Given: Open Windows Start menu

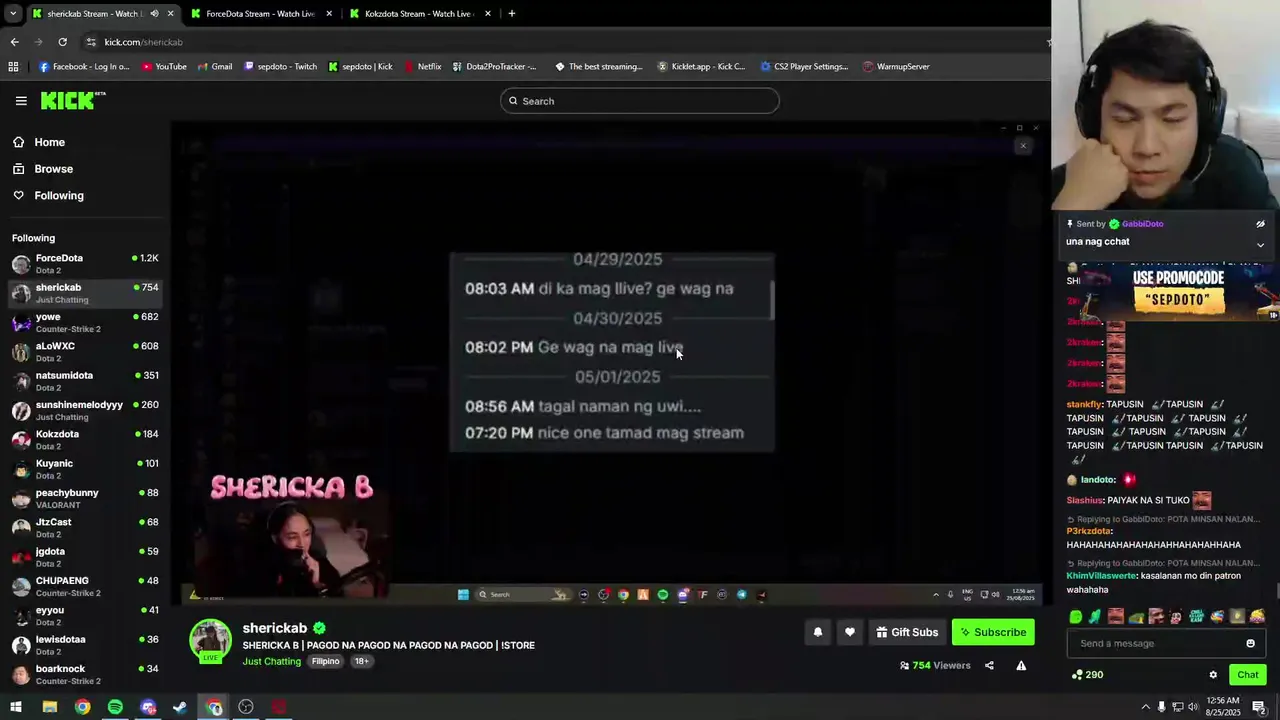Looking at the screenshot, I should 16,707.
